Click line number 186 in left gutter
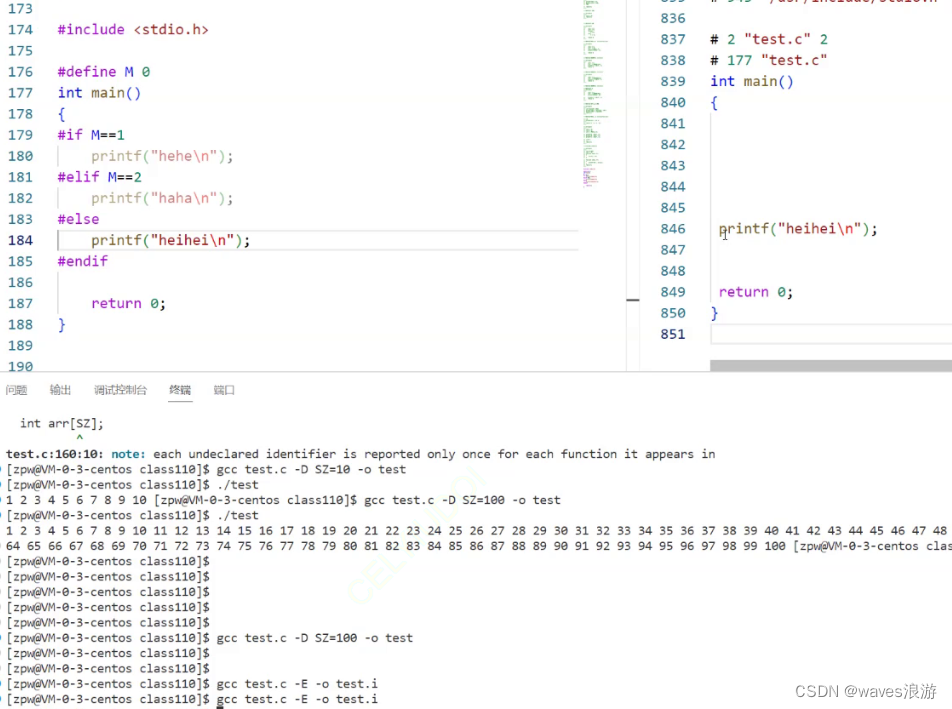Screen dimensions: 952x709 tap(21, 282)
